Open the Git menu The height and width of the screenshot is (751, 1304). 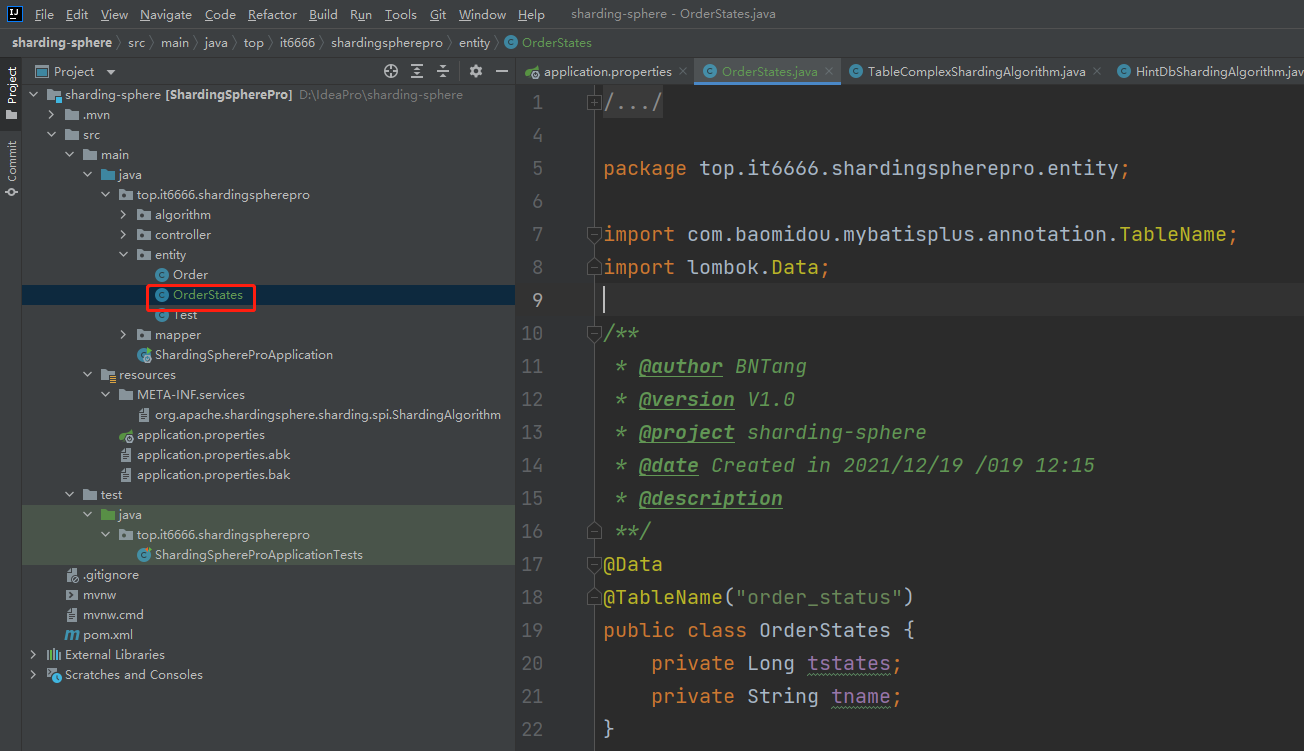point(438,14)
